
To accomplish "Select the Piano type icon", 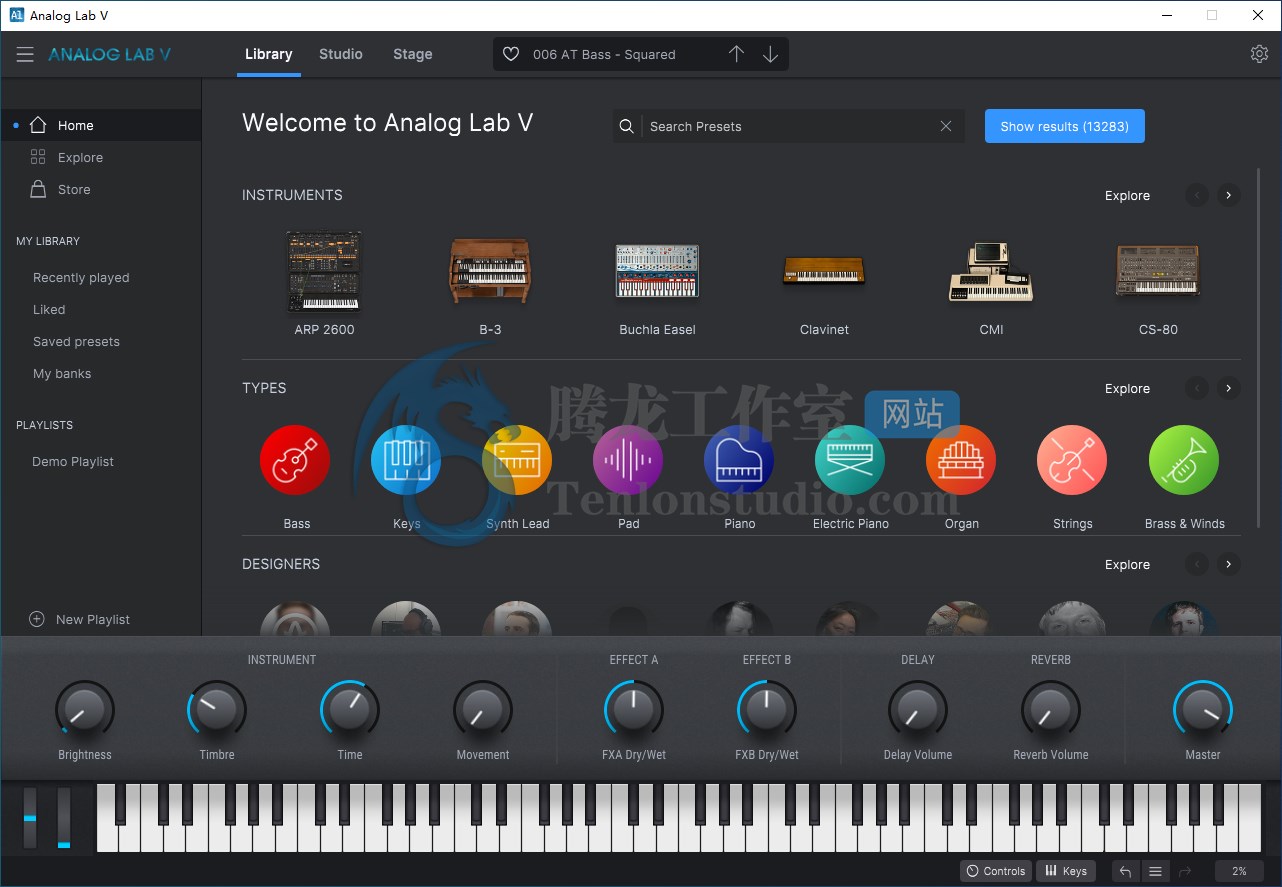I will coord(739,460).
